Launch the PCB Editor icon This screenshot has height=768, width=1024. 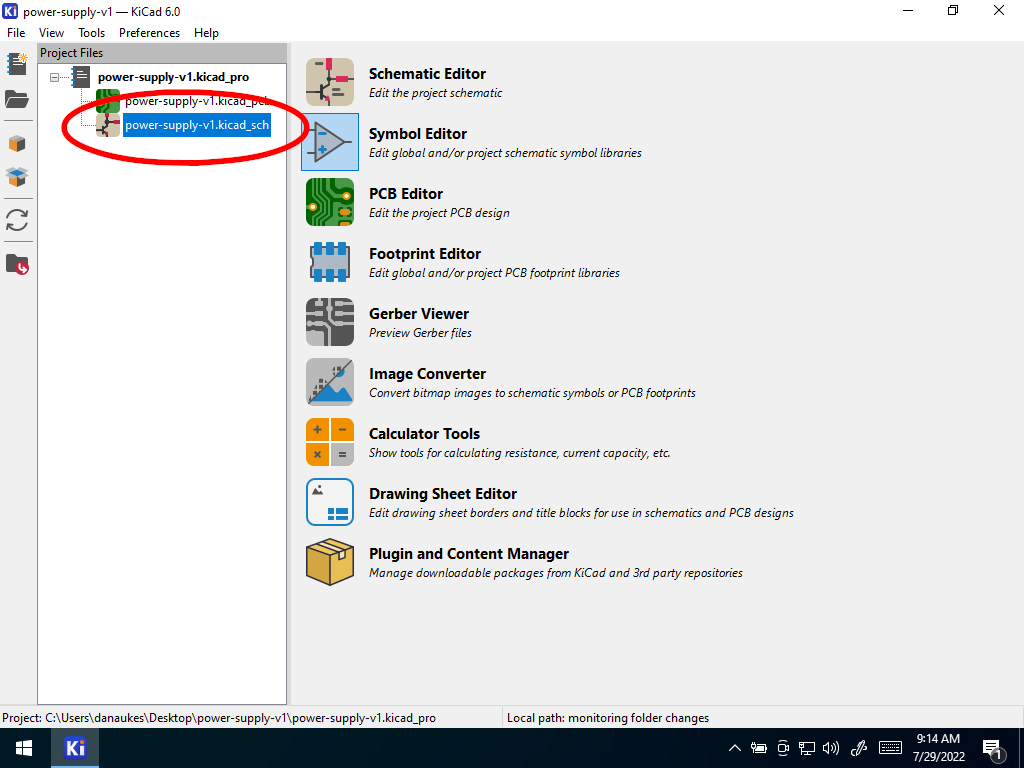(330, 202)
